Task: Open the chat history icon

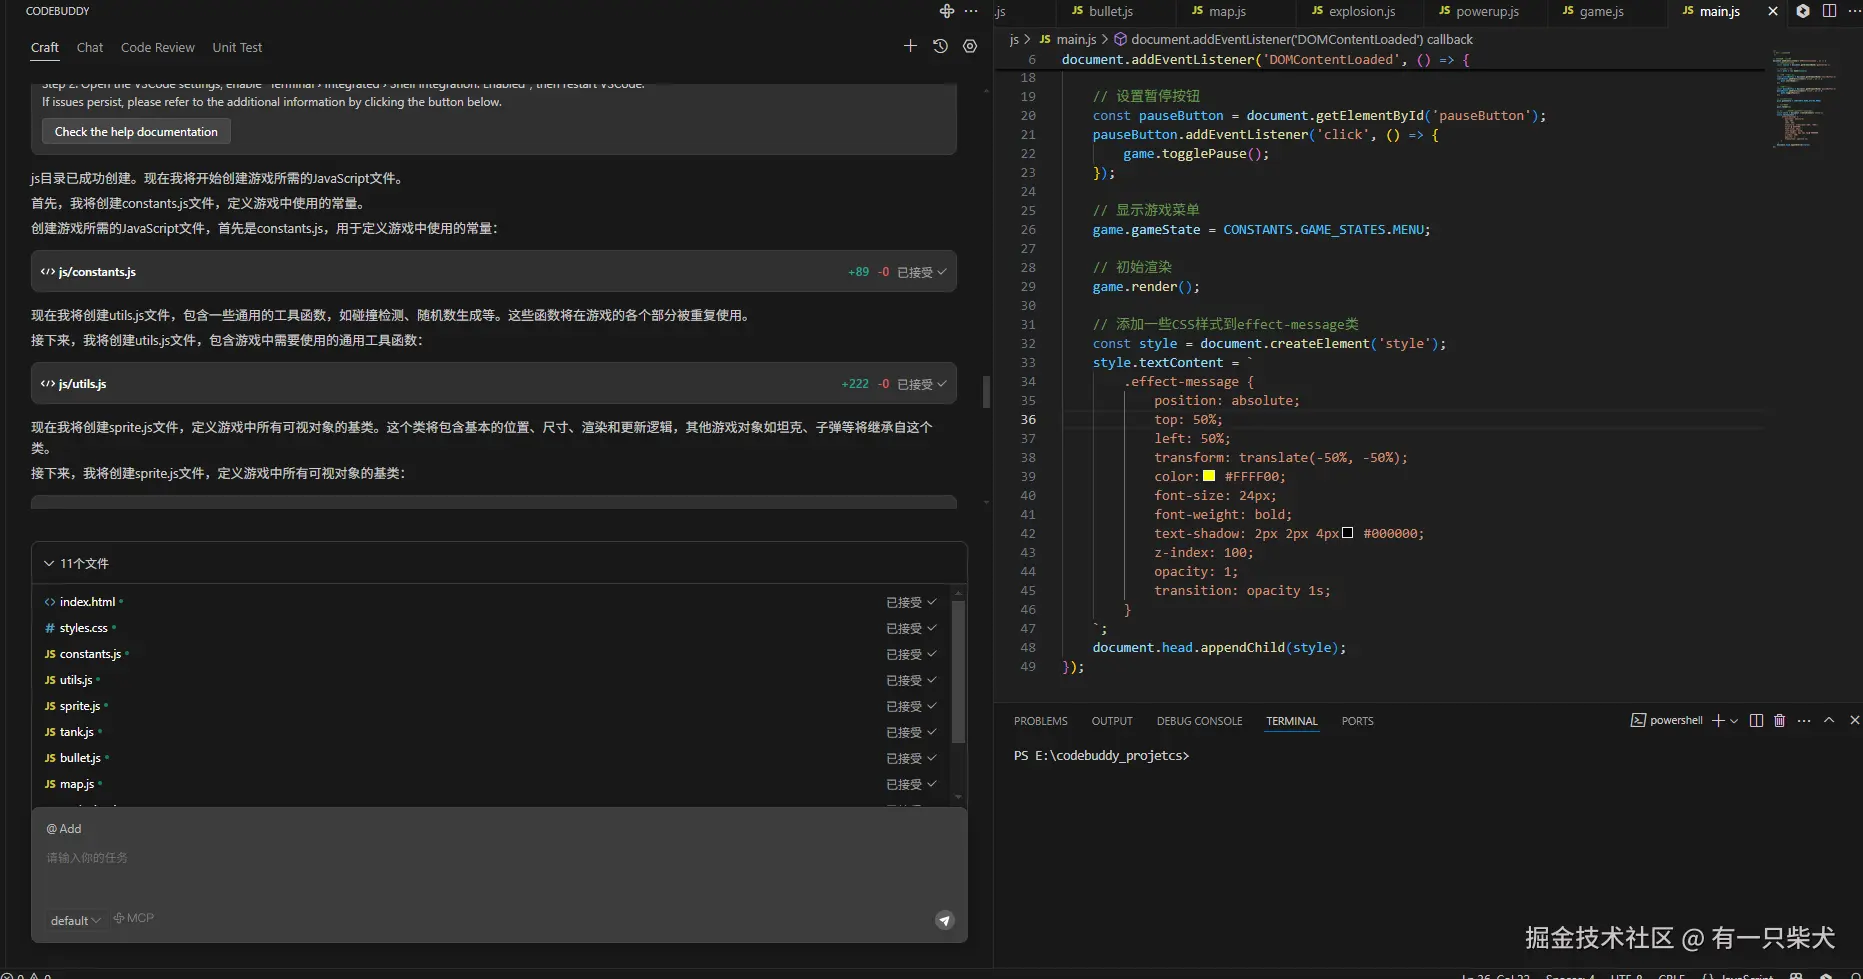Action: point(940,46)
